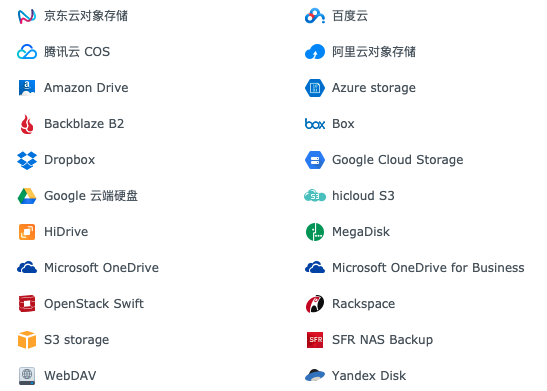
Task: Select the Backblaze B2 flame icon
Action: point(27,124)
